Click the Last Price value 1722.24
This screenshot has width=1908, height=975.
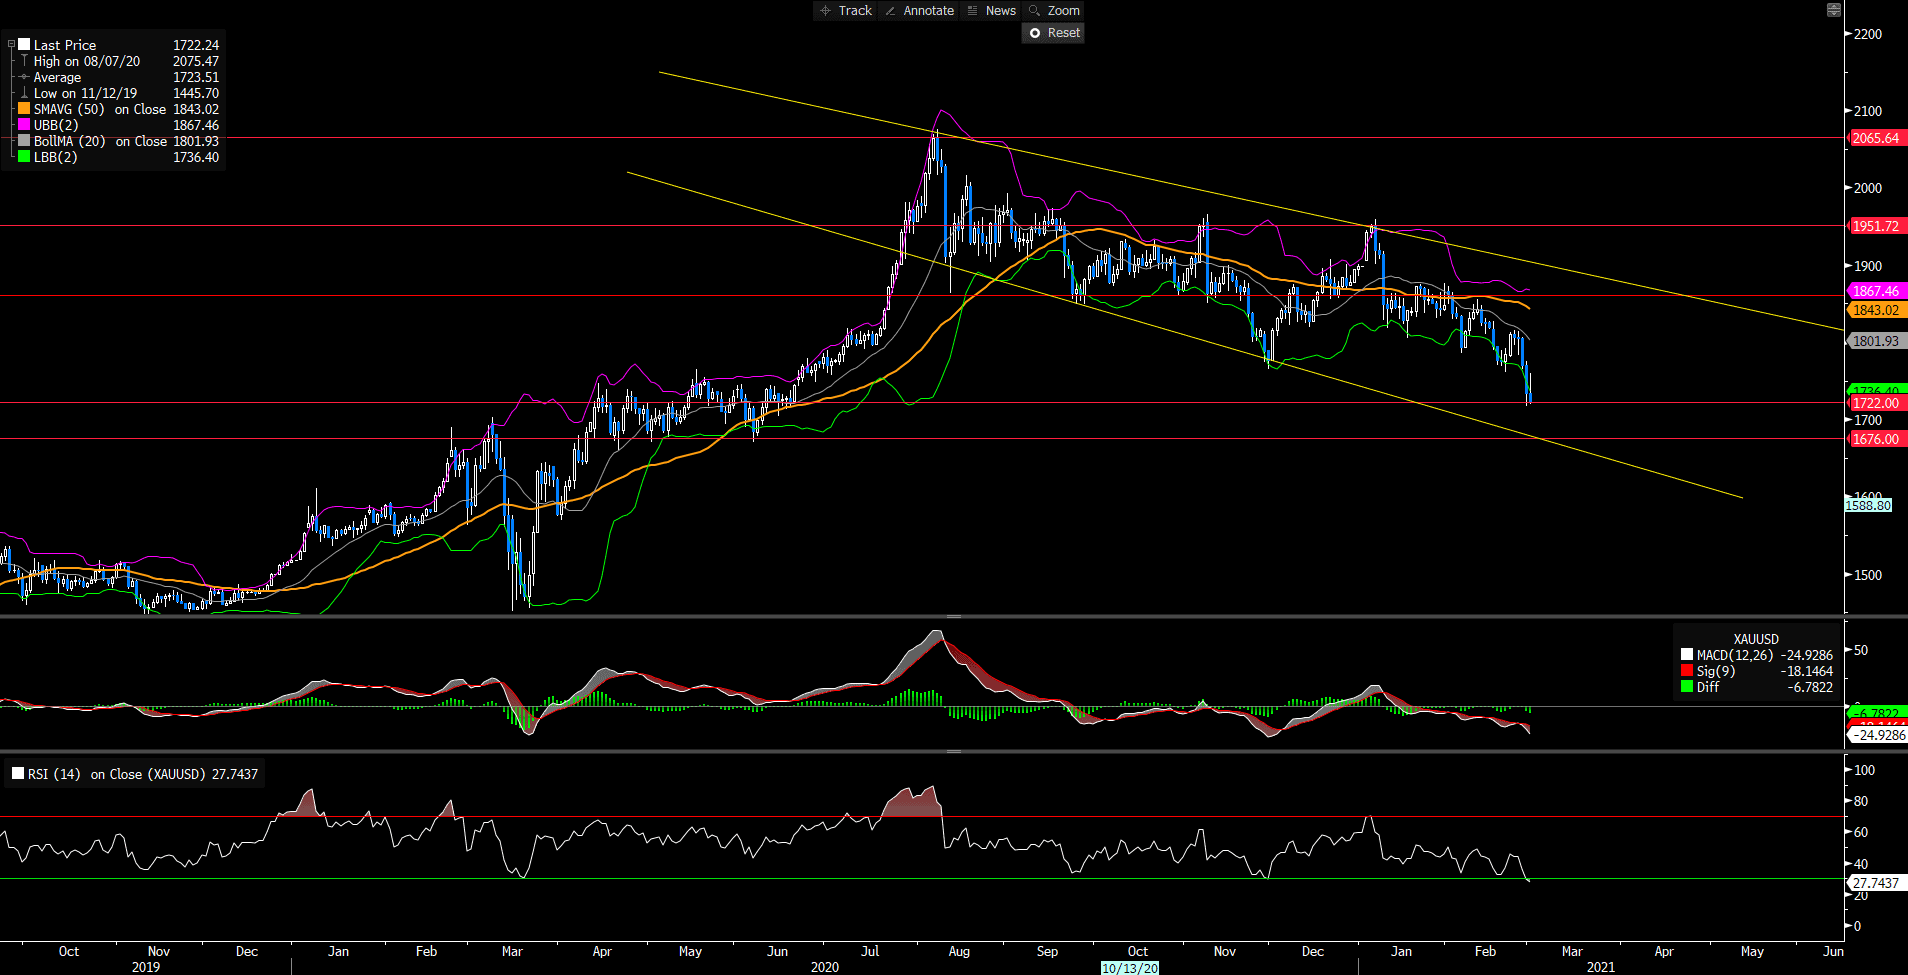point(196,45)
